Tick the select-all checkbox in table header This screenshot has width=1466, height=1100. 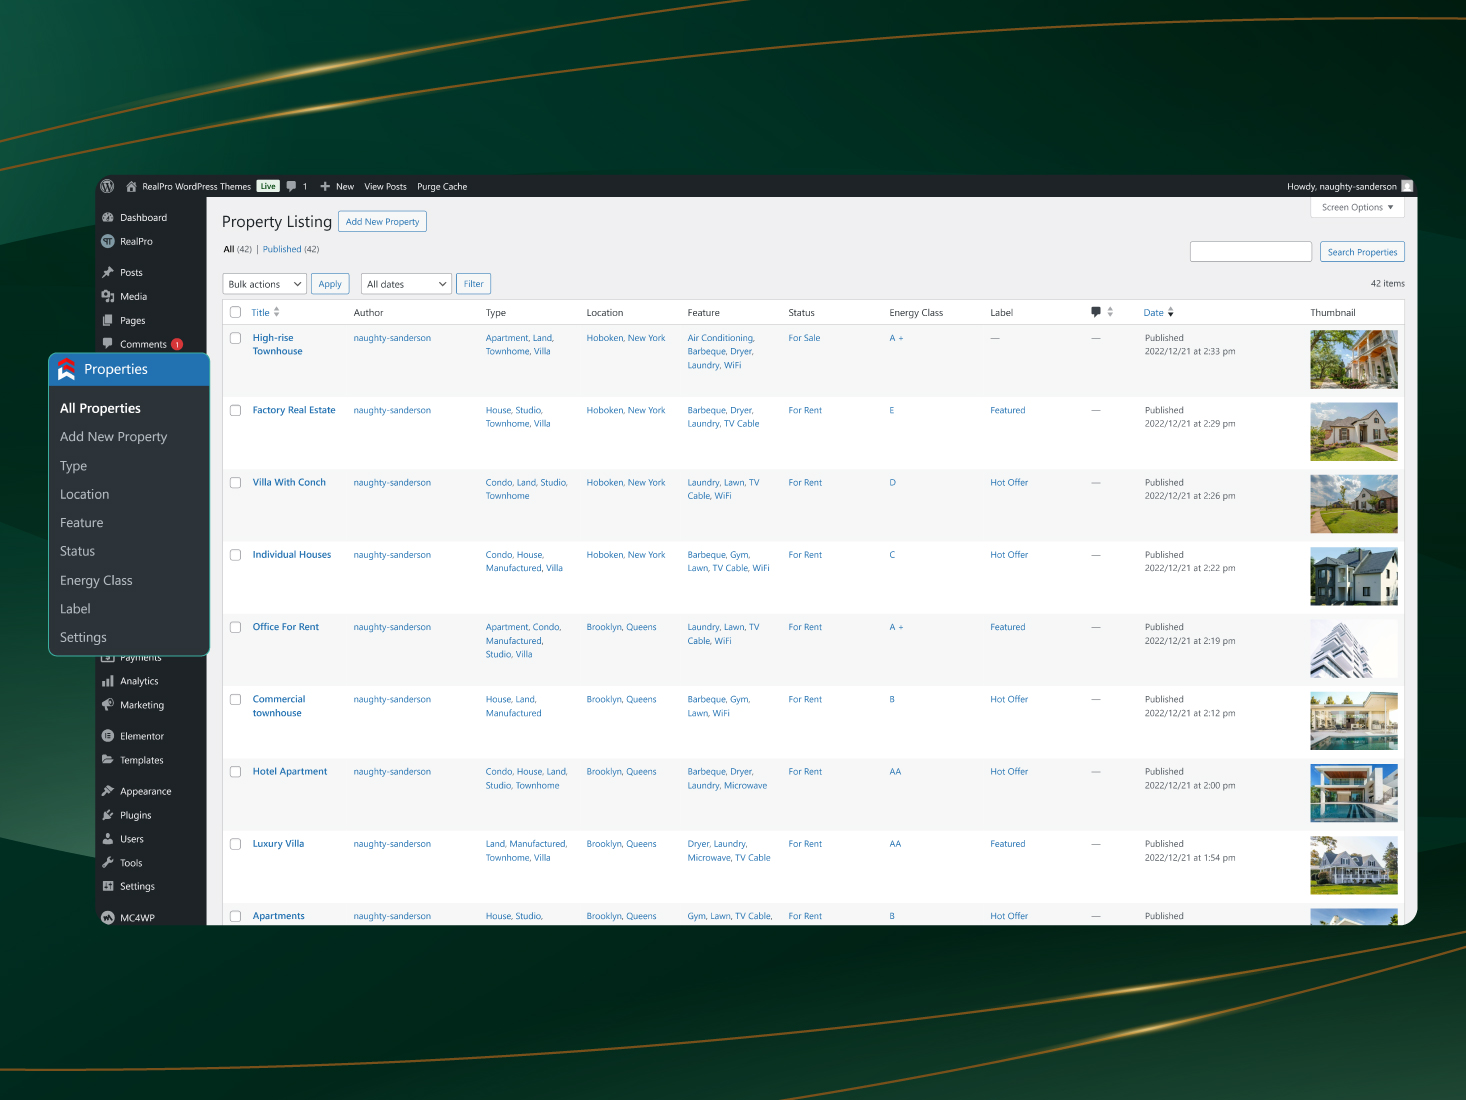[x=236, y=312]
